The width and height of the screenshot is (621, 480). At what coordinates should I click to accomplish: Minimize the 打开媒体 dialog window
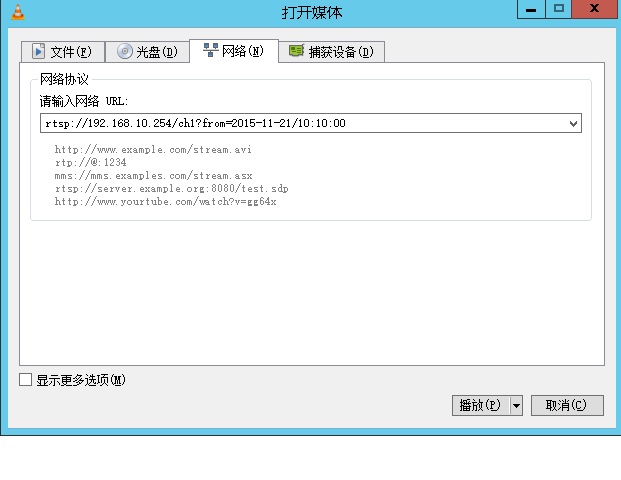[x=531, y=9]
